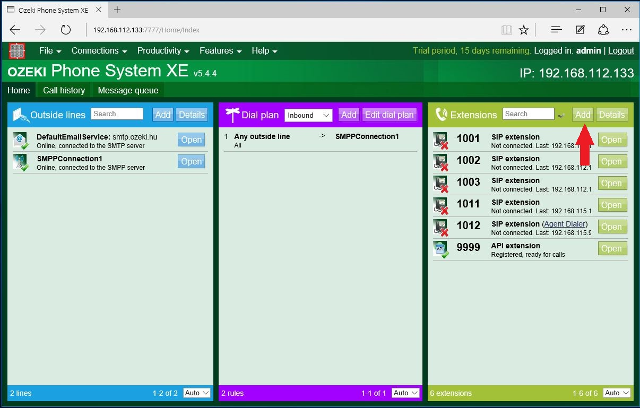Switch to the Home tab
Viewport: 640px width, 408px height.
[x=19, y=90]
